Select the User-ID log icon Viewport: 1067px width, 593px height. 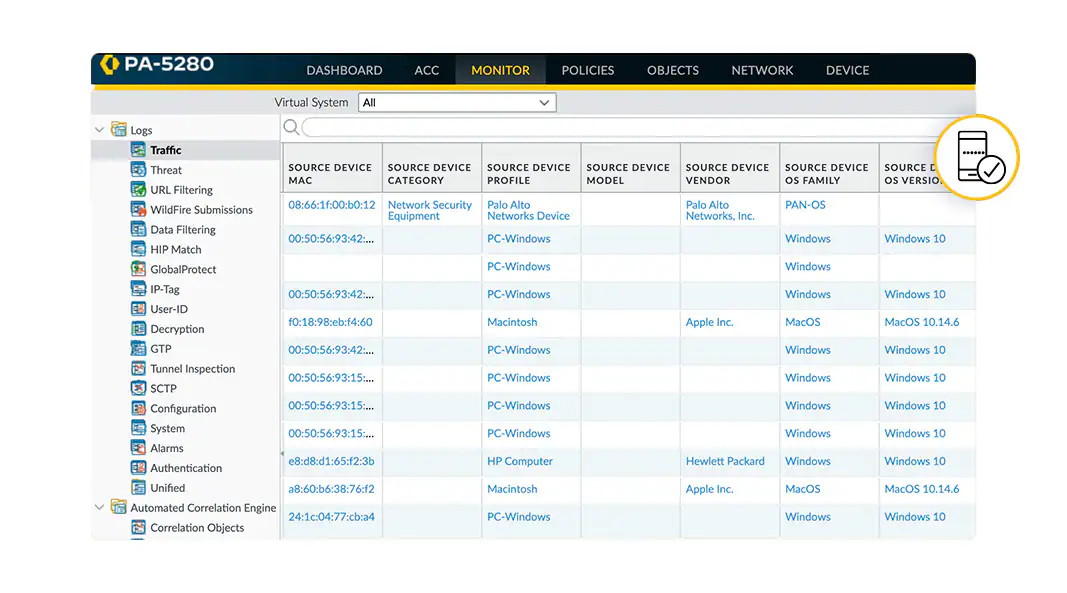pos(137,309)
